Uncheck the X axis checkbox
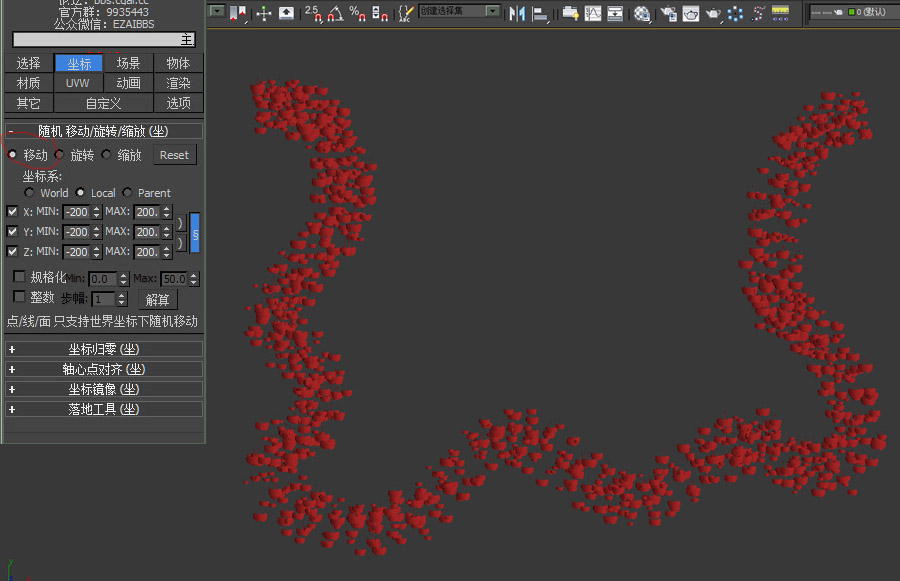Image resolution: width=900 pixels, height=581 pixels. tap(13, 212)
